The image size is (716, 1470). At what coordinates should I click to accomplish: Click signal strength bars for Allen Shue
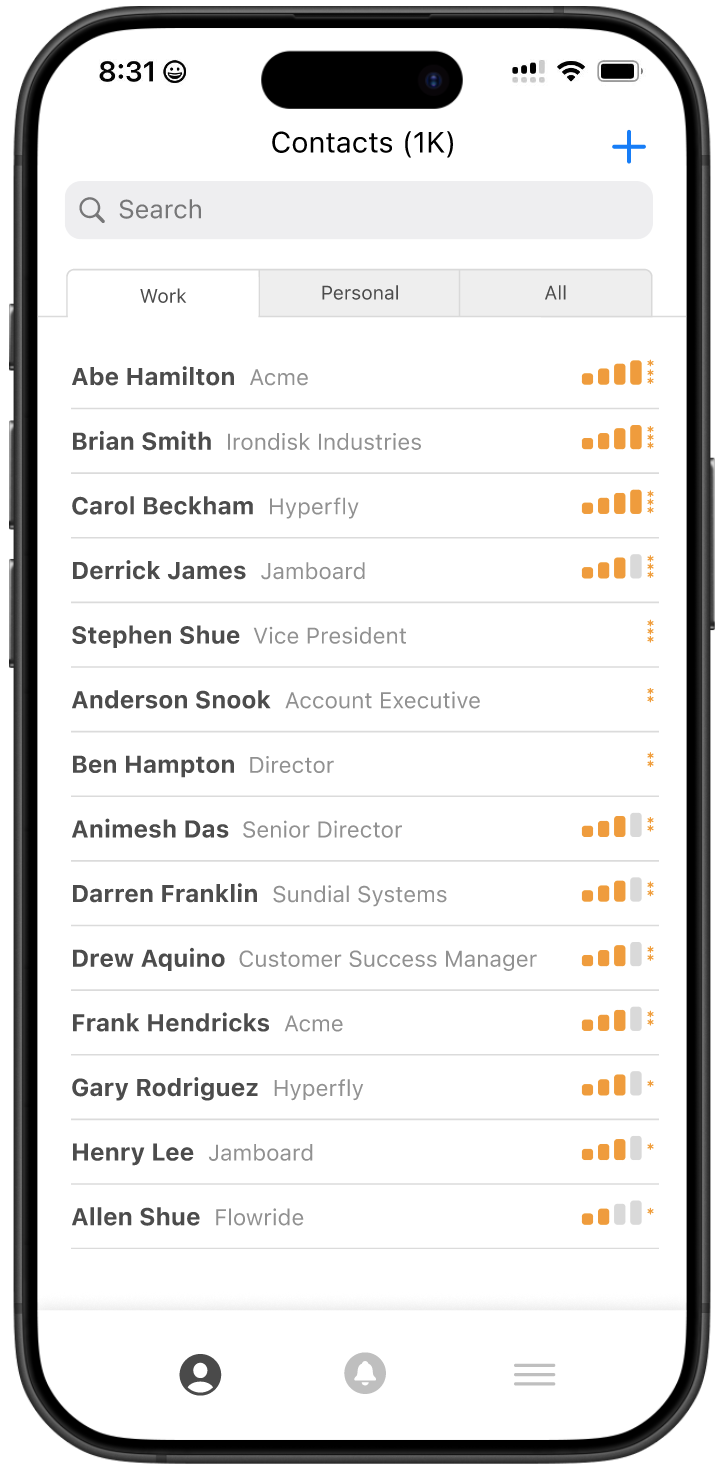611,1215
